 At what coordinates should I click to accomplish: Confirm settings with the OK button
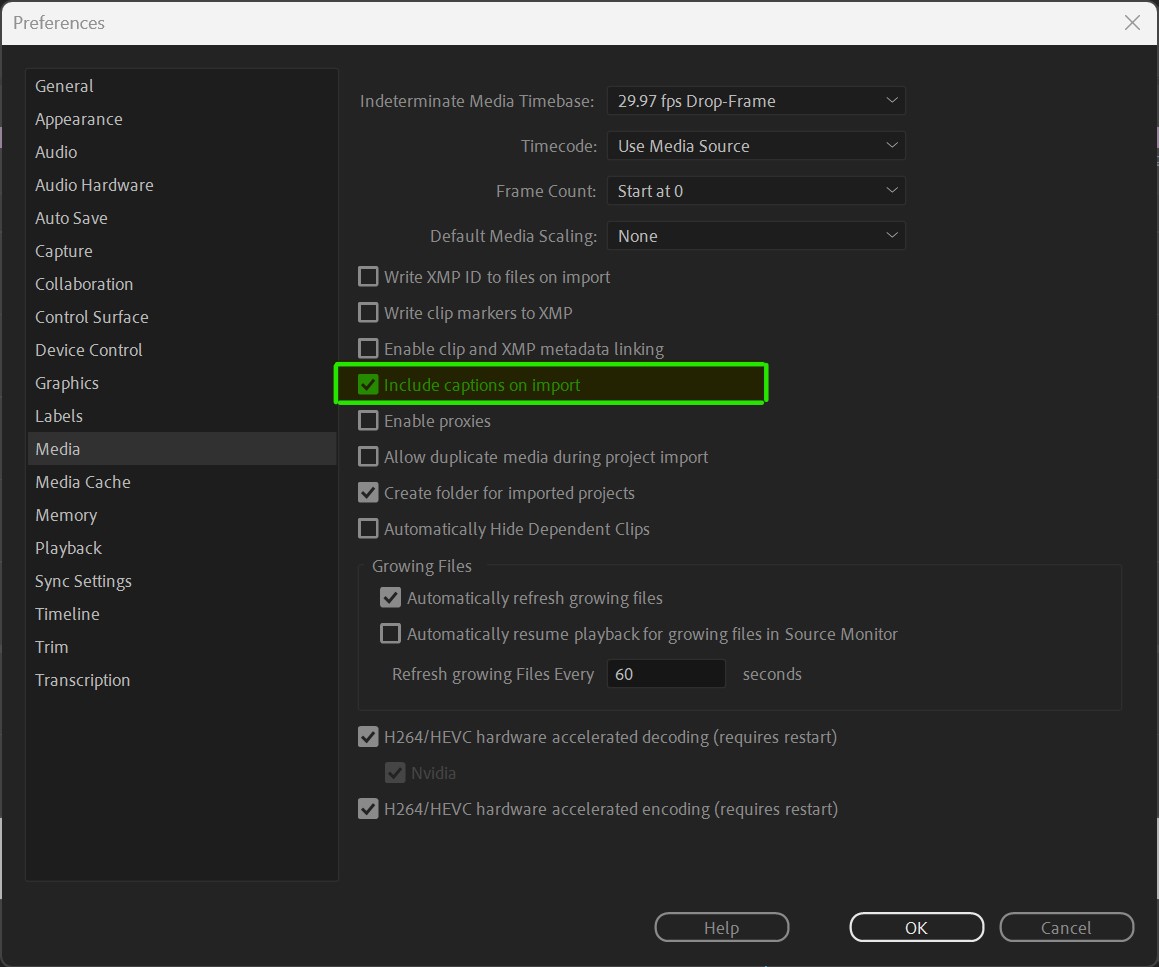pyautogui.click(x=916, y=927)
